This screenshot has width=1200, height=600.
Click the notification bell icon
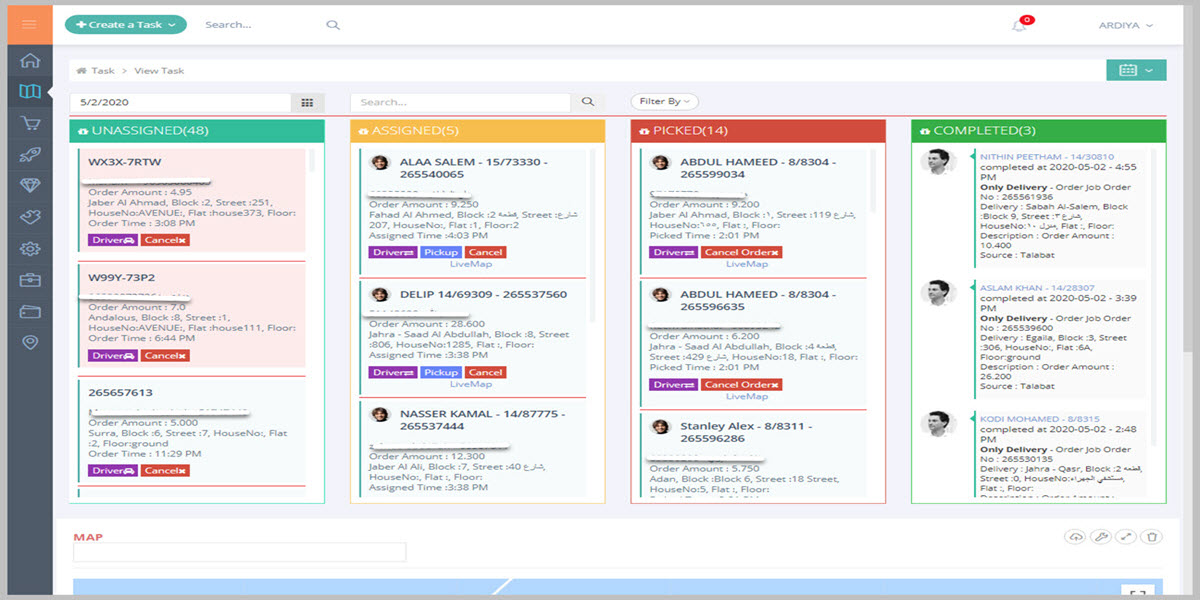coord(1019,25)
